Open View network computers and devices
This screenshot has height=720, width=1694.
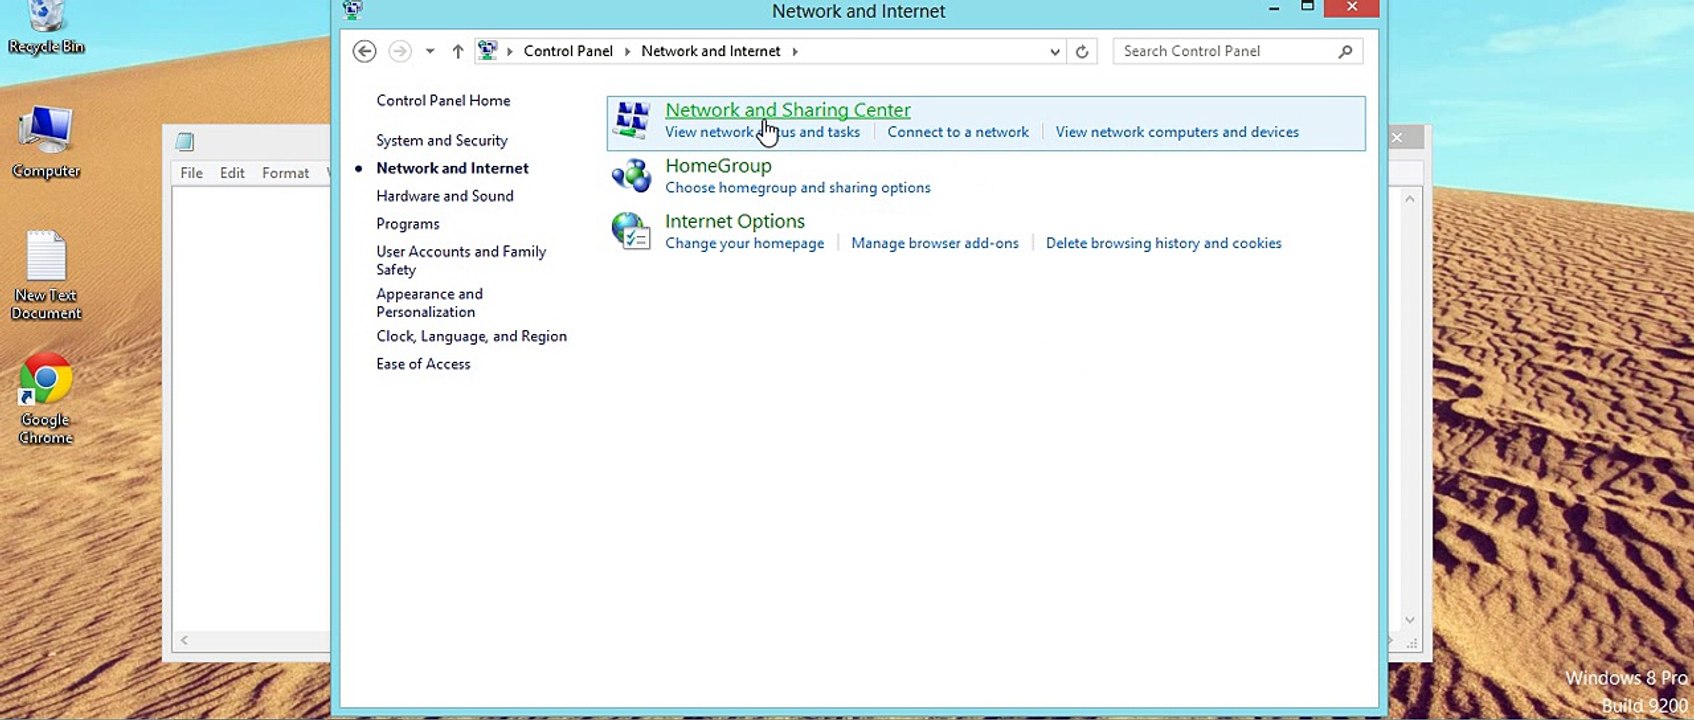tap(1177, 132)
